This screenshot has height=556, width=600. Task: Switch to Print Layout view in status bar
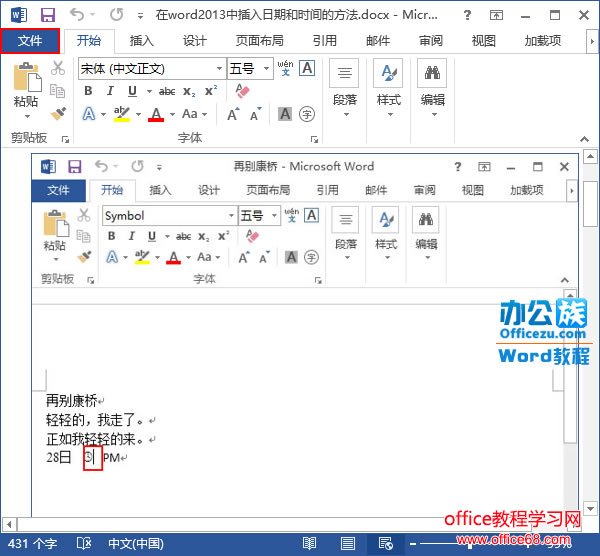pyautogui.click(x=347, y=543)
